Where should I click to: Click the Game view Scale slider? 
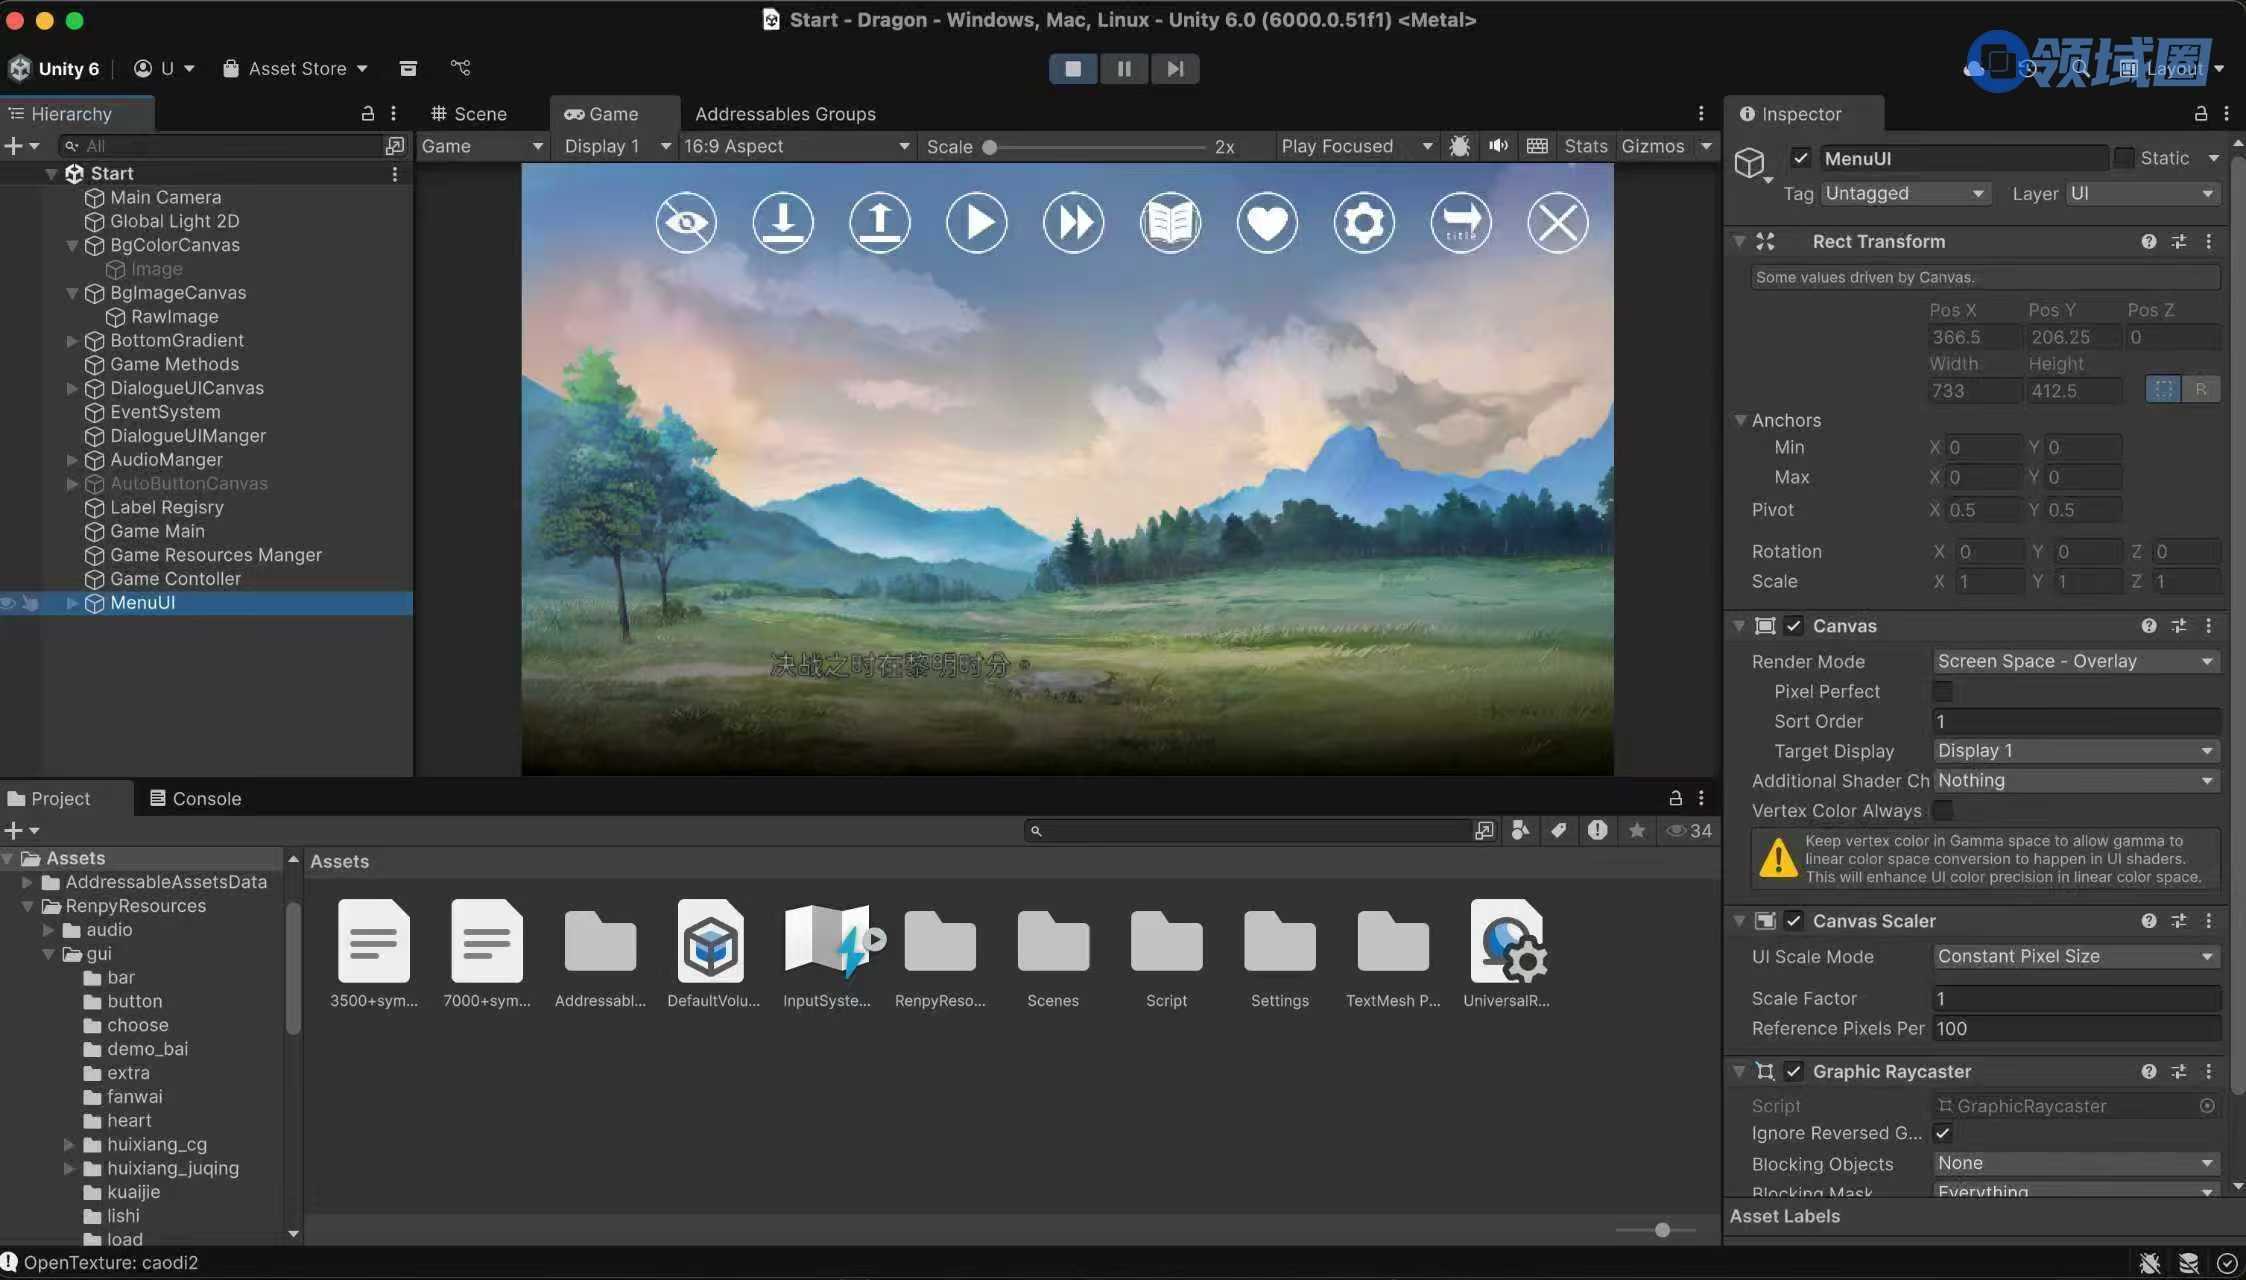1096,147
